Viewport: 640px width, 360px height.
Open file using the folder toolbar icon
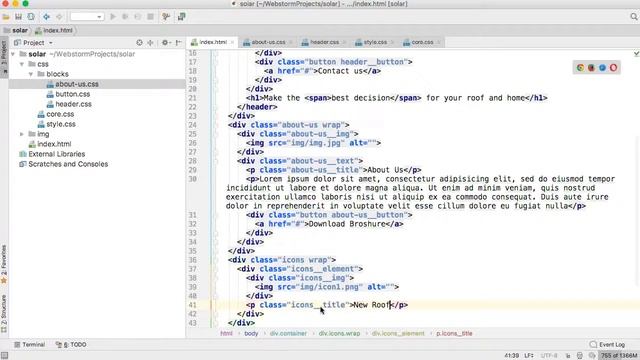pyautogui.click(x=6, y=17)
